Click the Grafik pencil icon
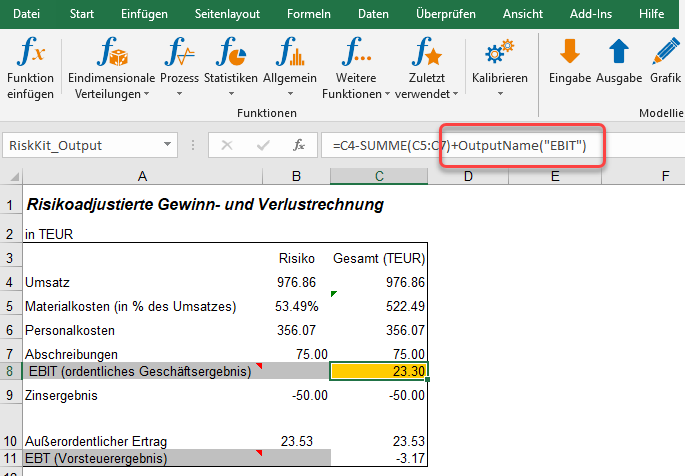This screenshot has height=476, width=685. [x=666, y=52]
